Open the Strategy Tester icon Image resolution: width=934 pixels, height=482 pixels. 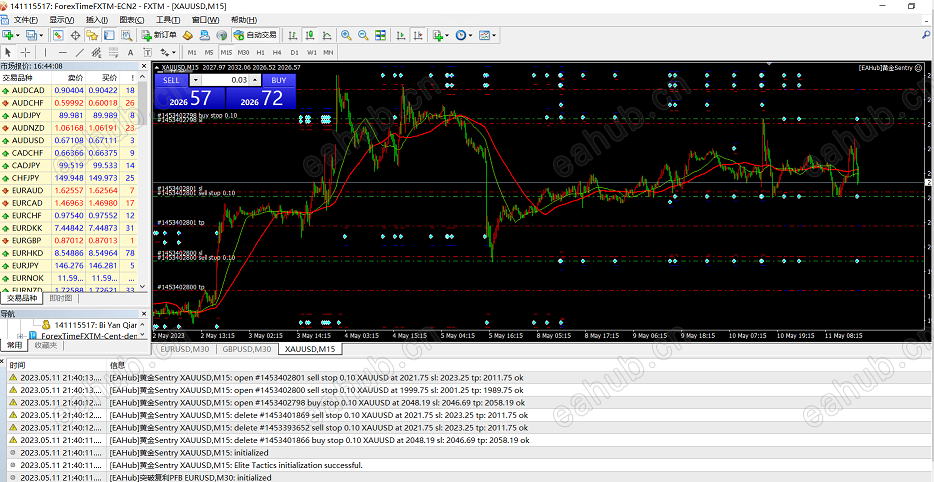(x=126, y=35)
